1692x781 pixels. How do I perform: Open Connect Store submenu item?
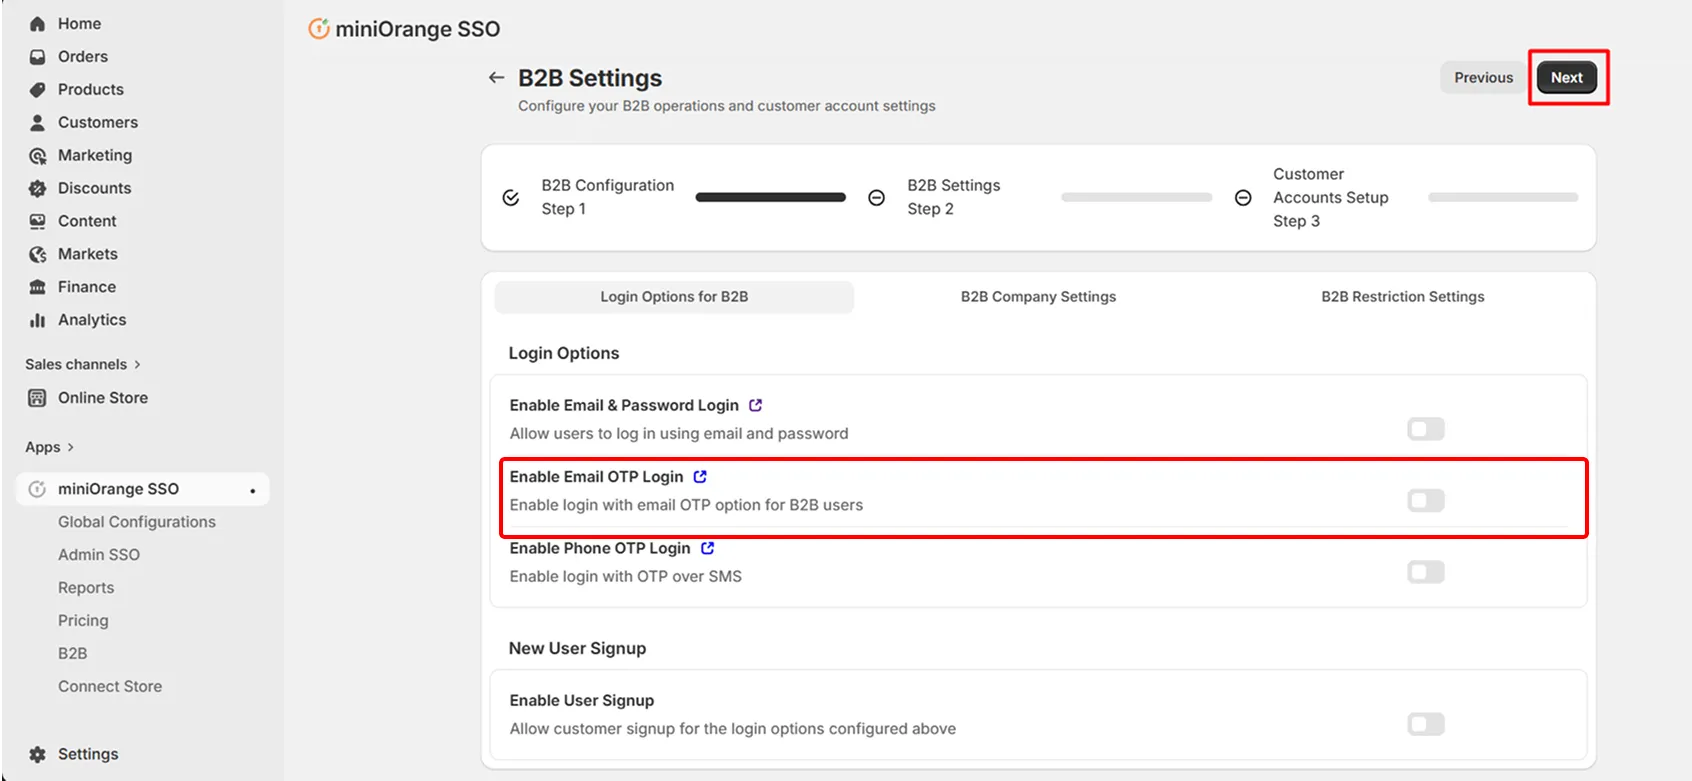click(x=110, y=687)
